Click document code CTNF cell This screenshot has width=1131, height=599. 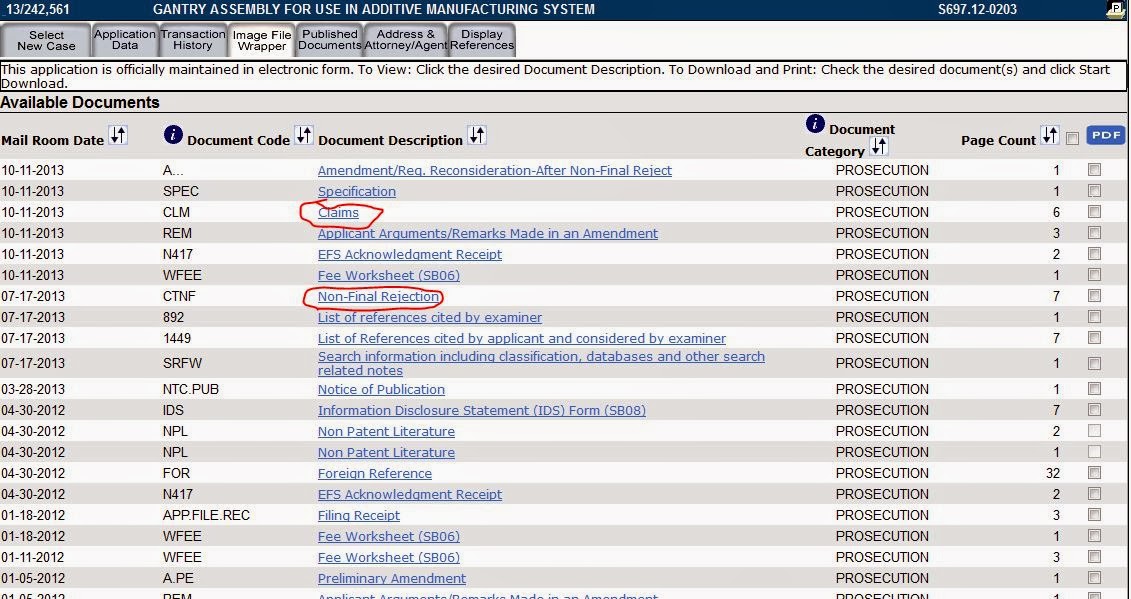tap(179, 296)
